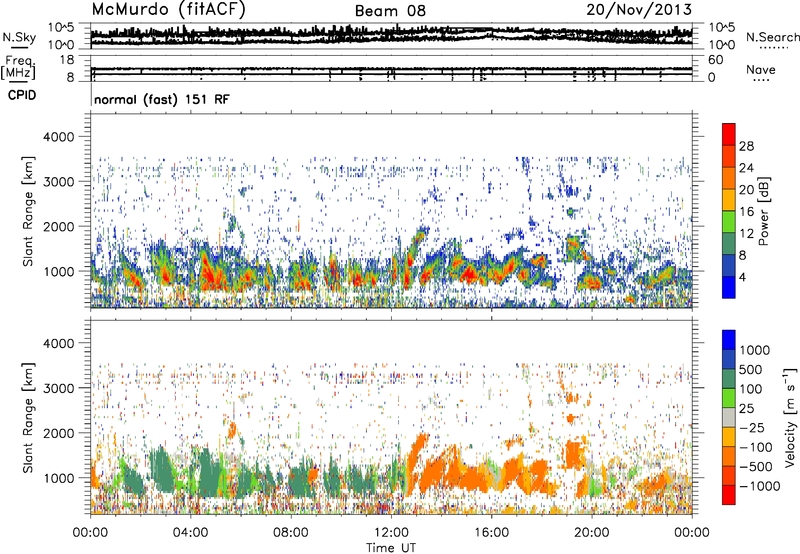Select the Beam 08 heading
This screenshot has height=554, width=800.
click(x=390, y=11)
